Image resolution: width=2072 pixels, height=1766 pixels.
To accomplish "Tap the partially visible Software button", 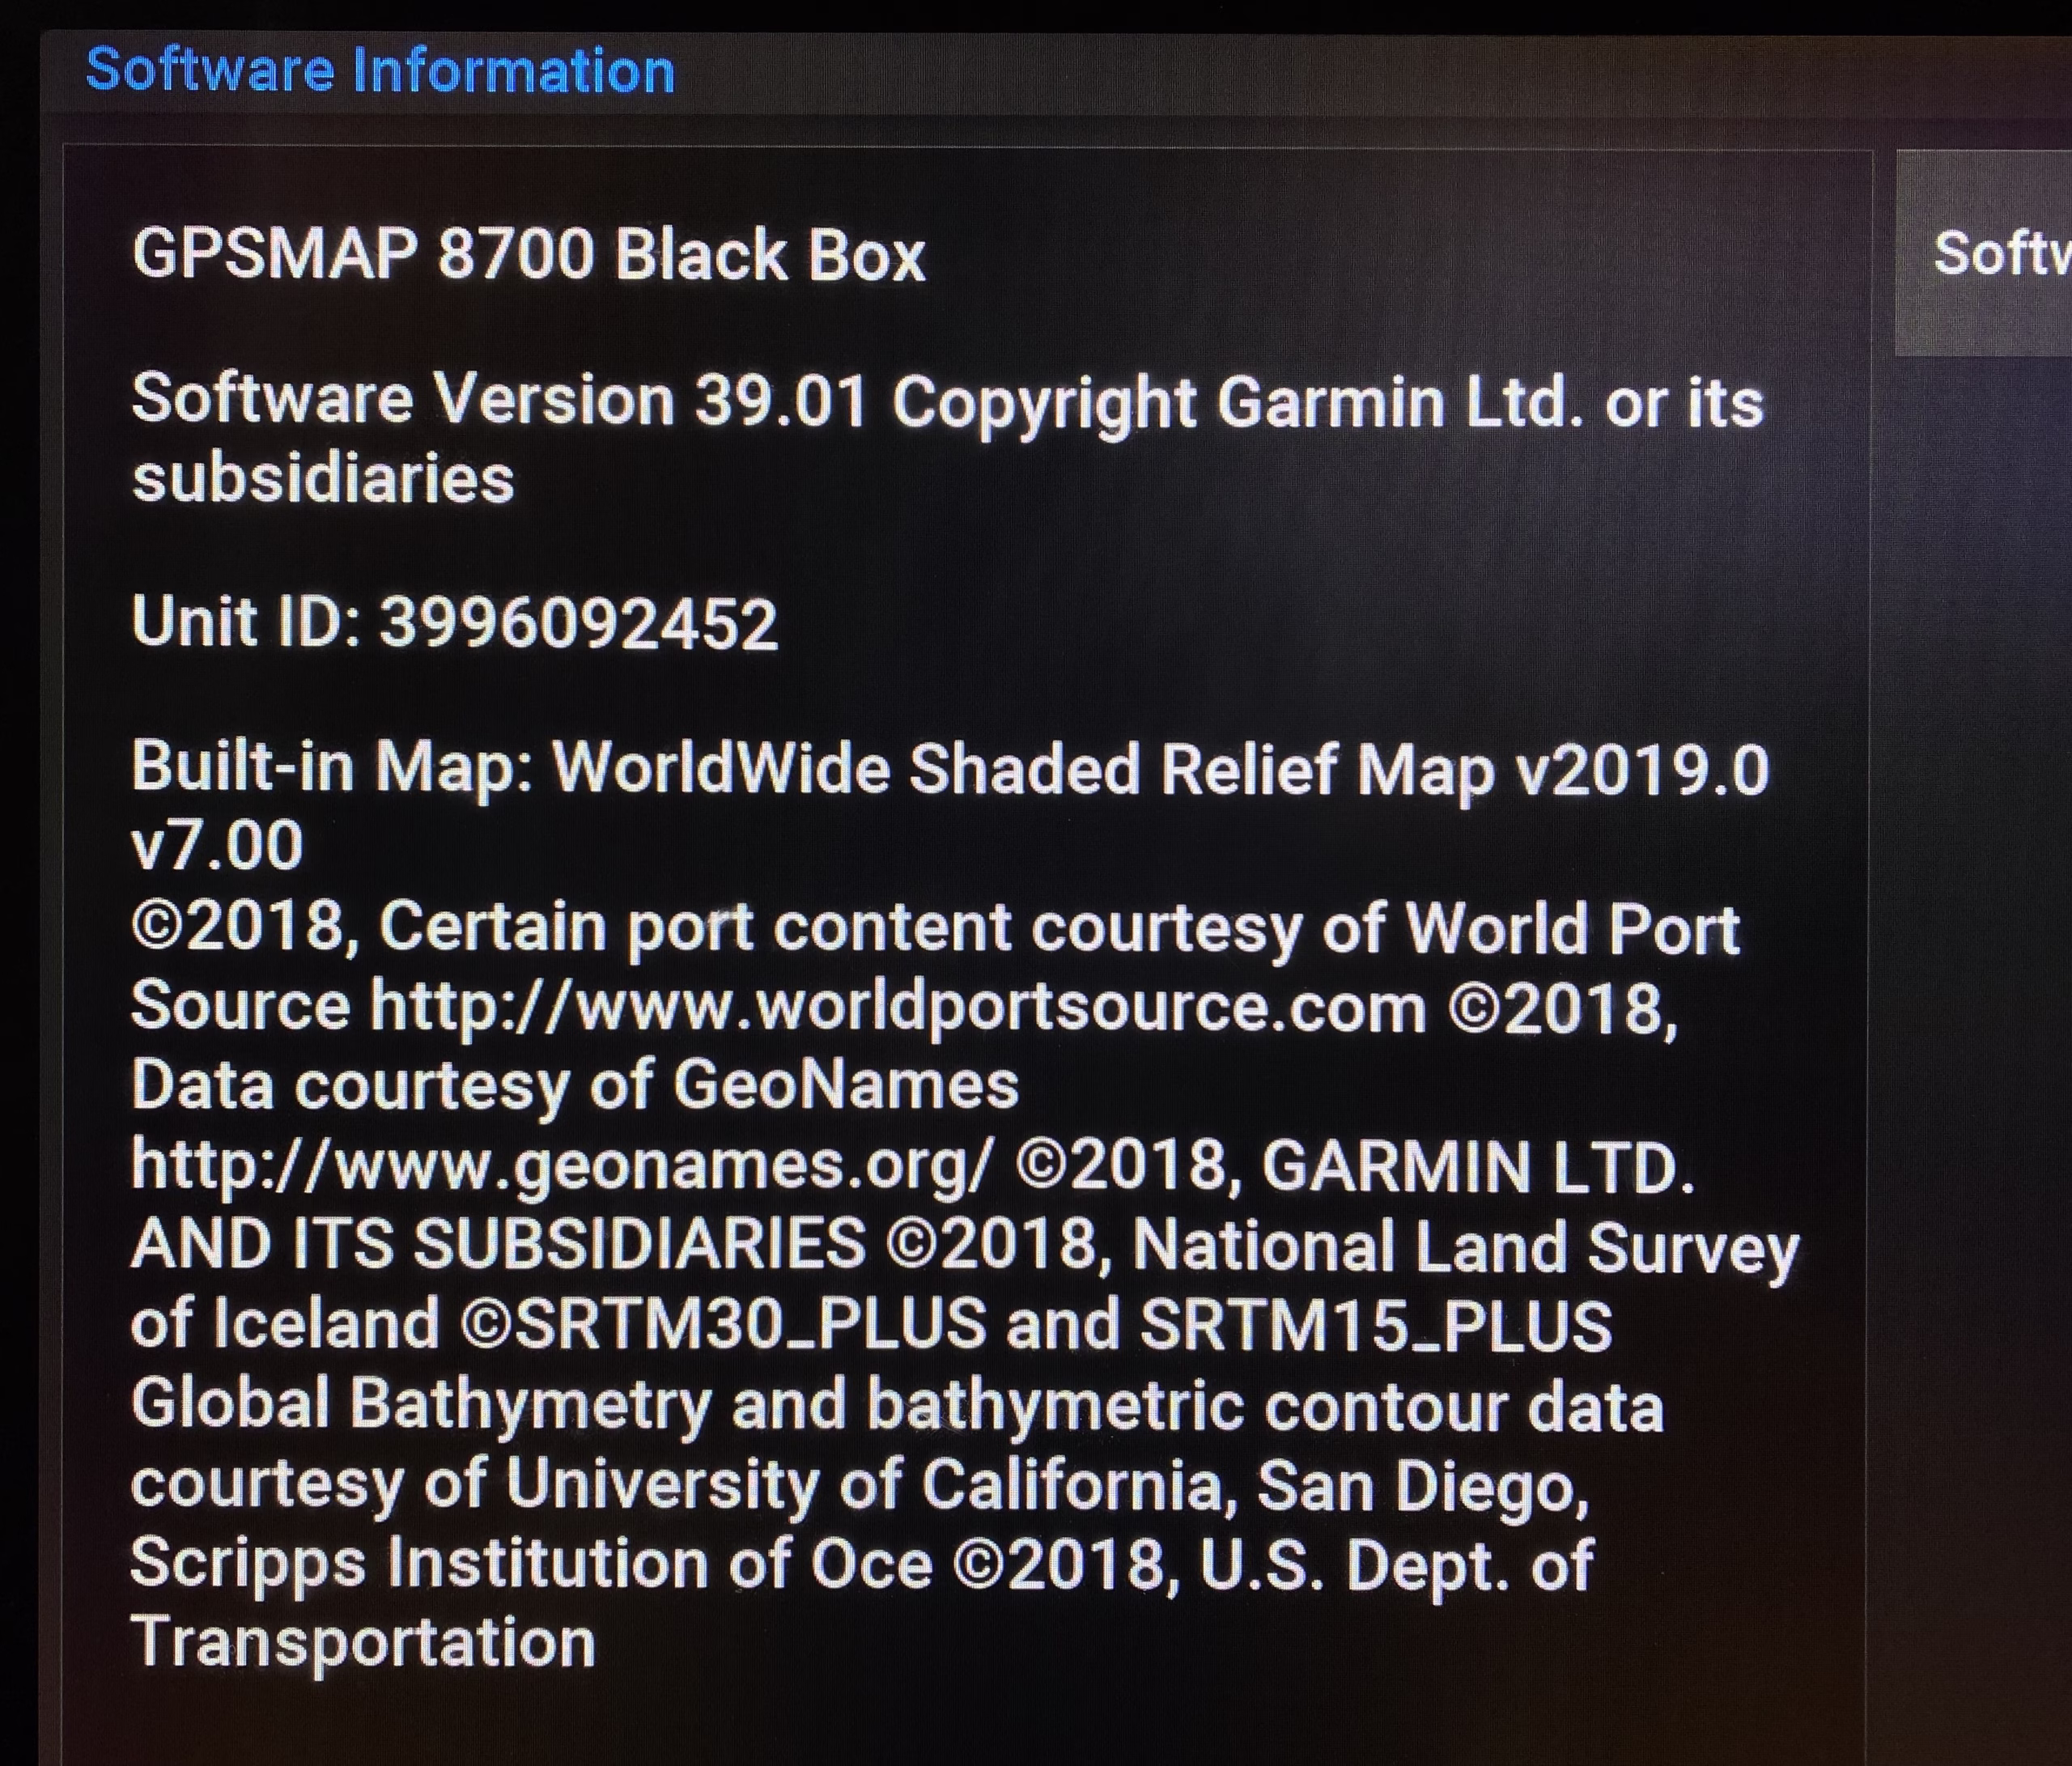I will pyautogui.click(x=1984, y=252).
